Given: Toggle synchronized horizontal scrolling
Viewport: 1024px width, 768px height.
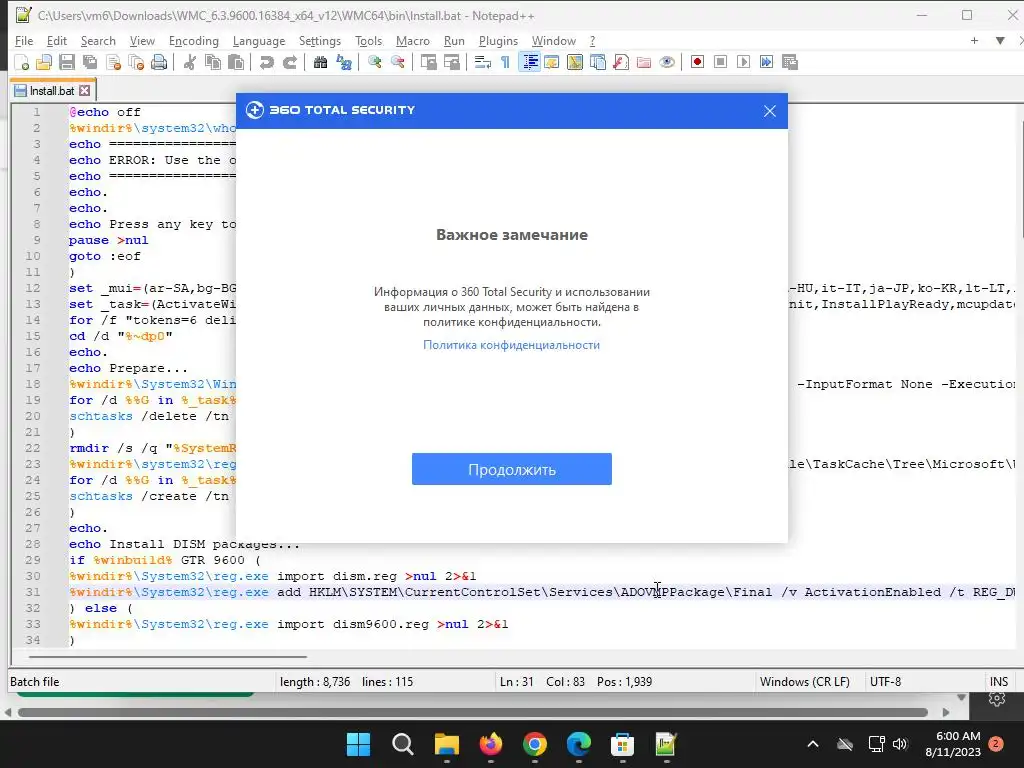Looking at the screenshot, I should pyautogui.click(x=451, y=62).
